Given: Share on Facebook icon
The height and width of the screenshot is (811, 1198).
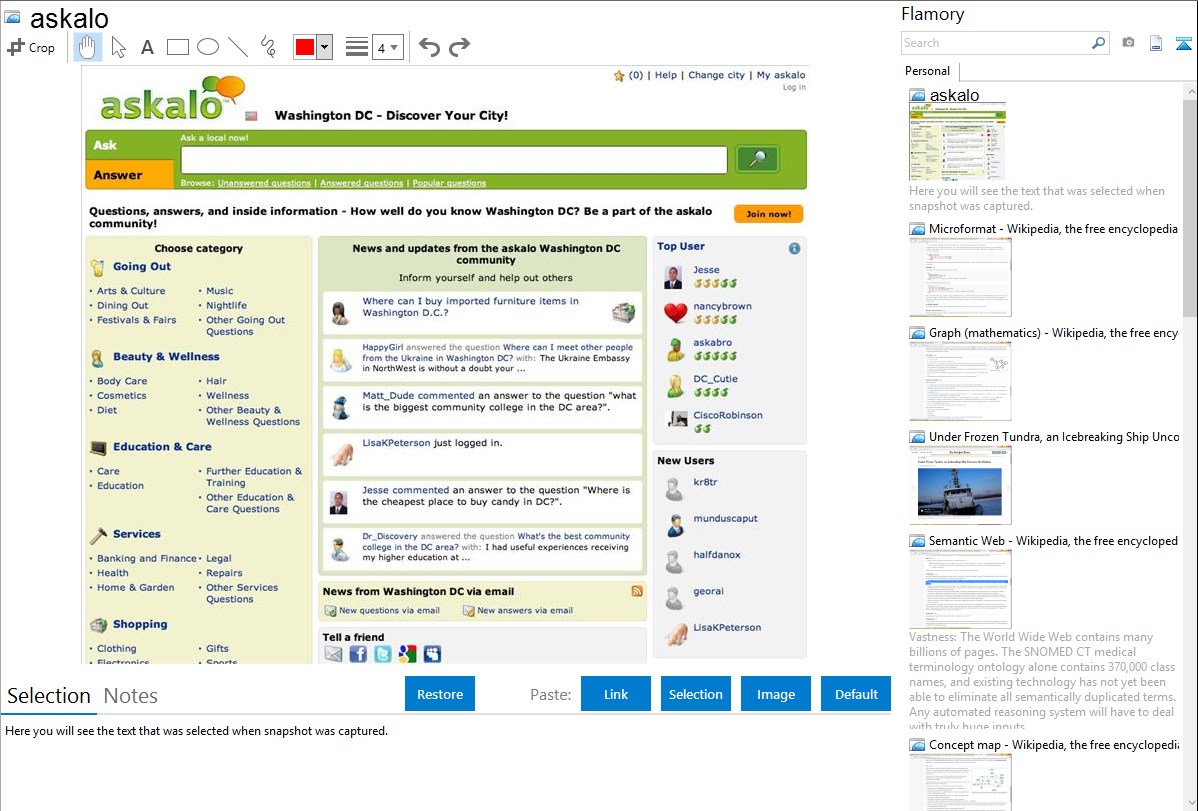Looking at the screenshot, I should click(358, 654).
